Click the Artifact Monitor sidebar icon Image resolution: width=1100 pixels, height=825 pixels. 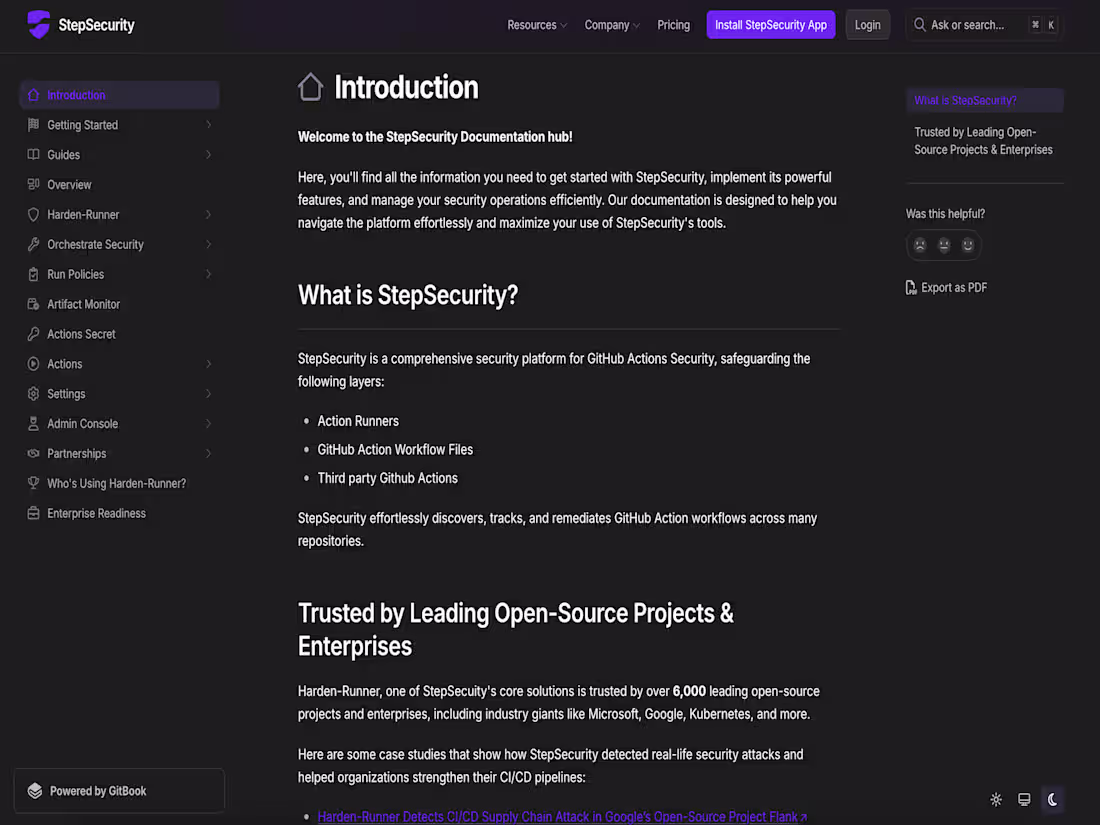coord(34,304)
